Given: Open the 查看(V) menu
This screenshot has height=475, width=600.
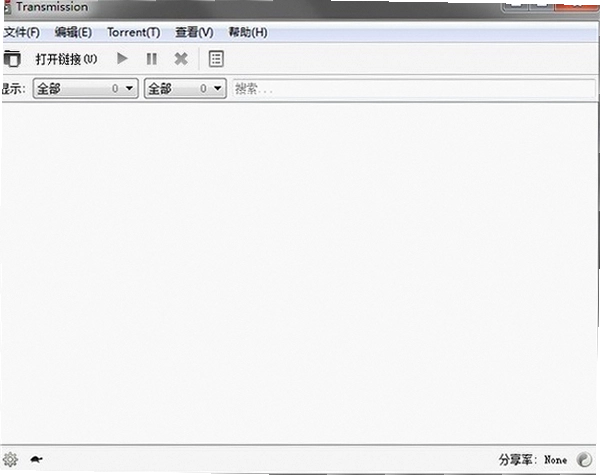Looking at the screenshot, I should pyautogui.click(x=194, y=33).
